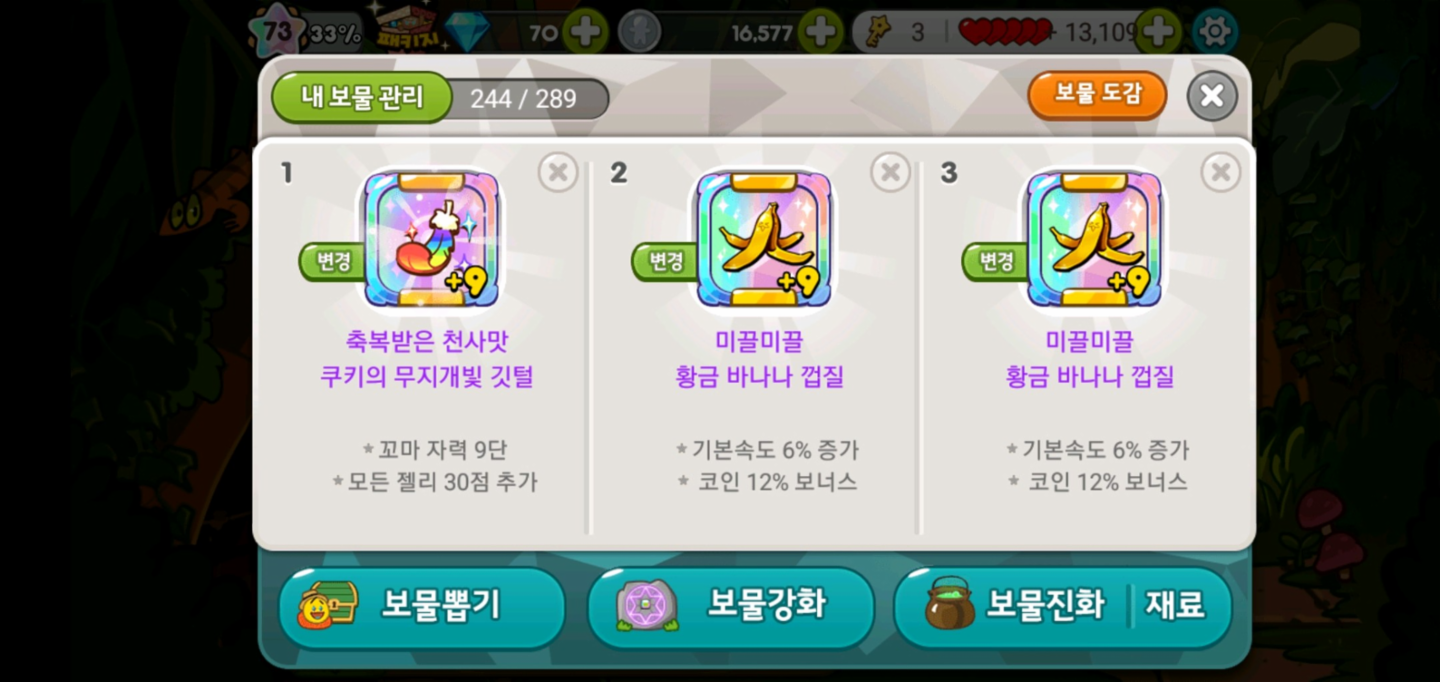Screen dimensions: 1440x682
Task: Remove treasure from slot 3 with its X
Action: point(1221,173)
